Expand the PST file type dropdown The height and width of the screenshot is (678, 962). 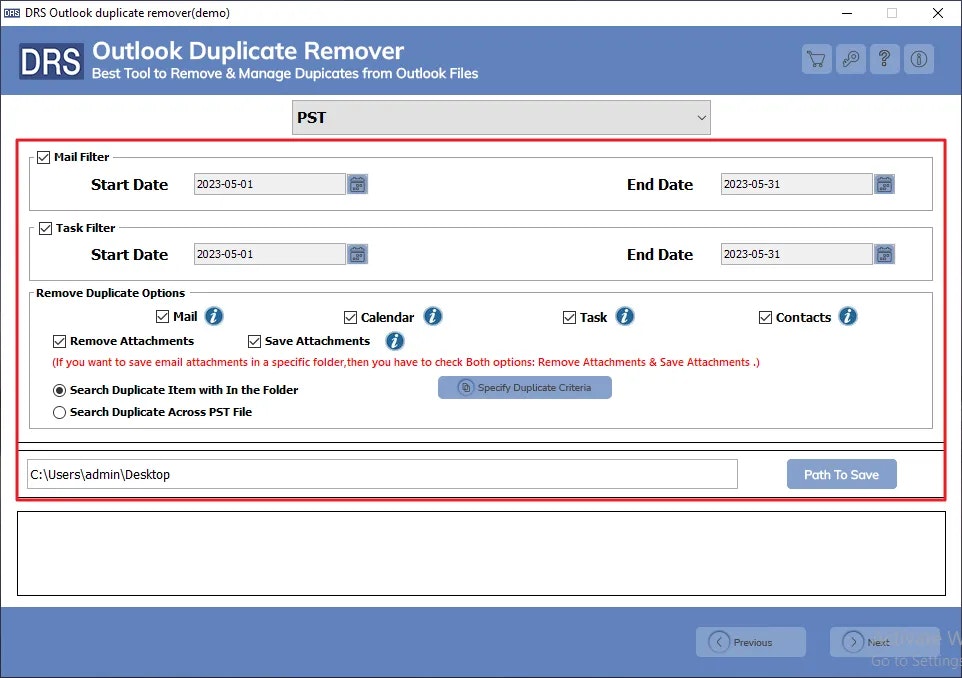pyautogui.click(x=501, y=118)
